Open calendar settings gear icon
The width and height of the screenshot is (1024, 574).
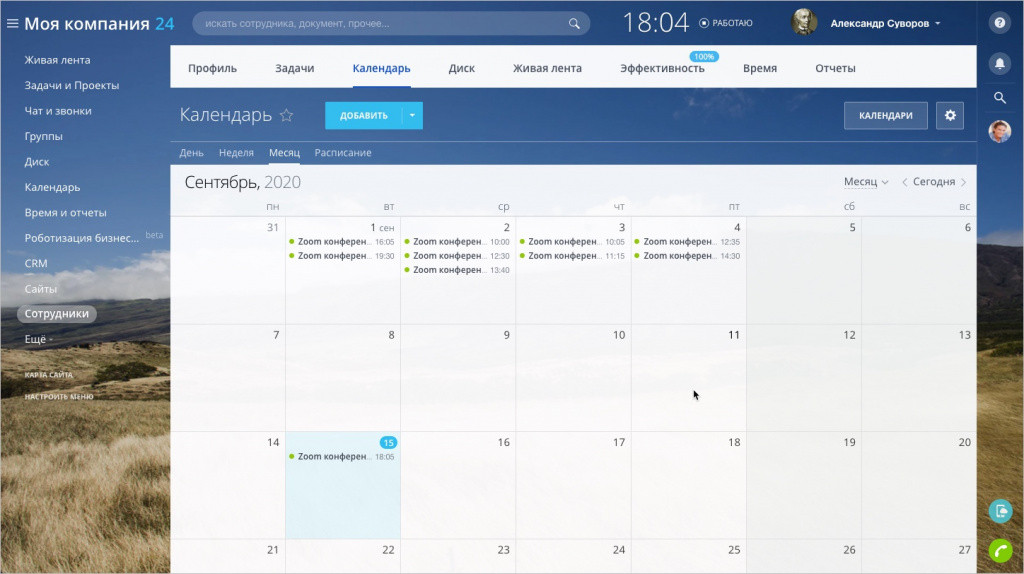pyautogui.click(x=950, y=116)
